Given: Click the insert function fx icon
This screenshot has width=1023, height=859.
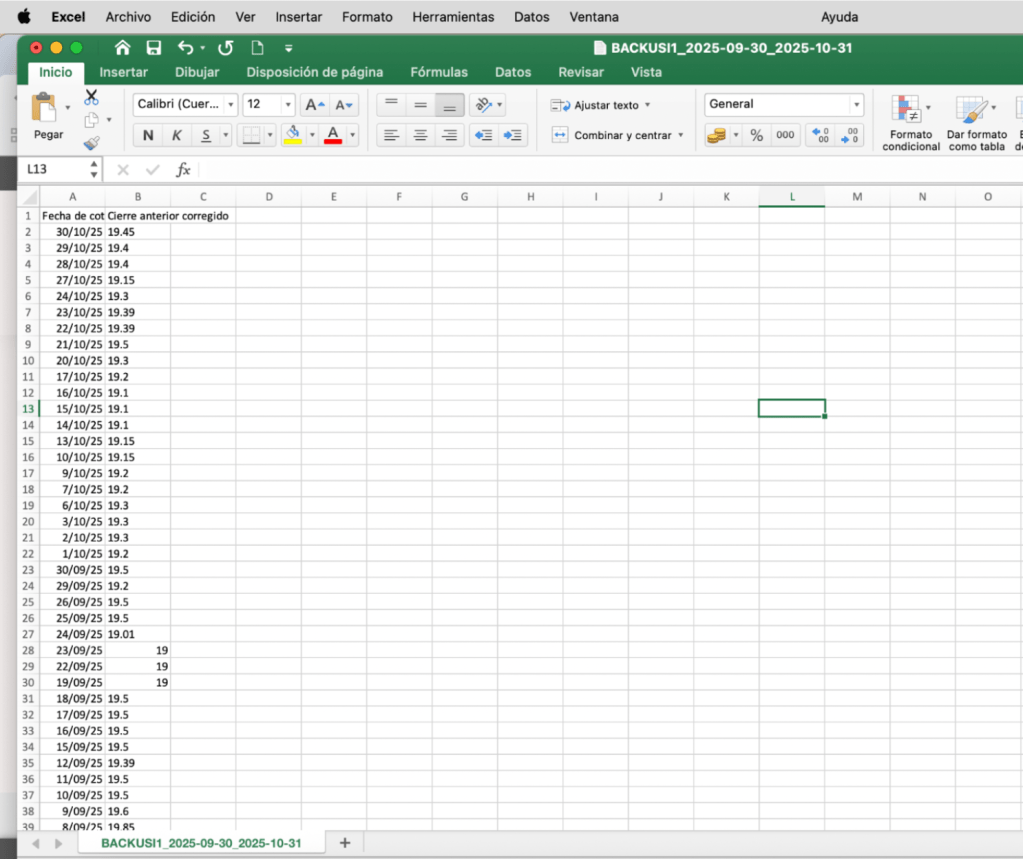Looking at the screenshot, I should click(x=183, y=170).
